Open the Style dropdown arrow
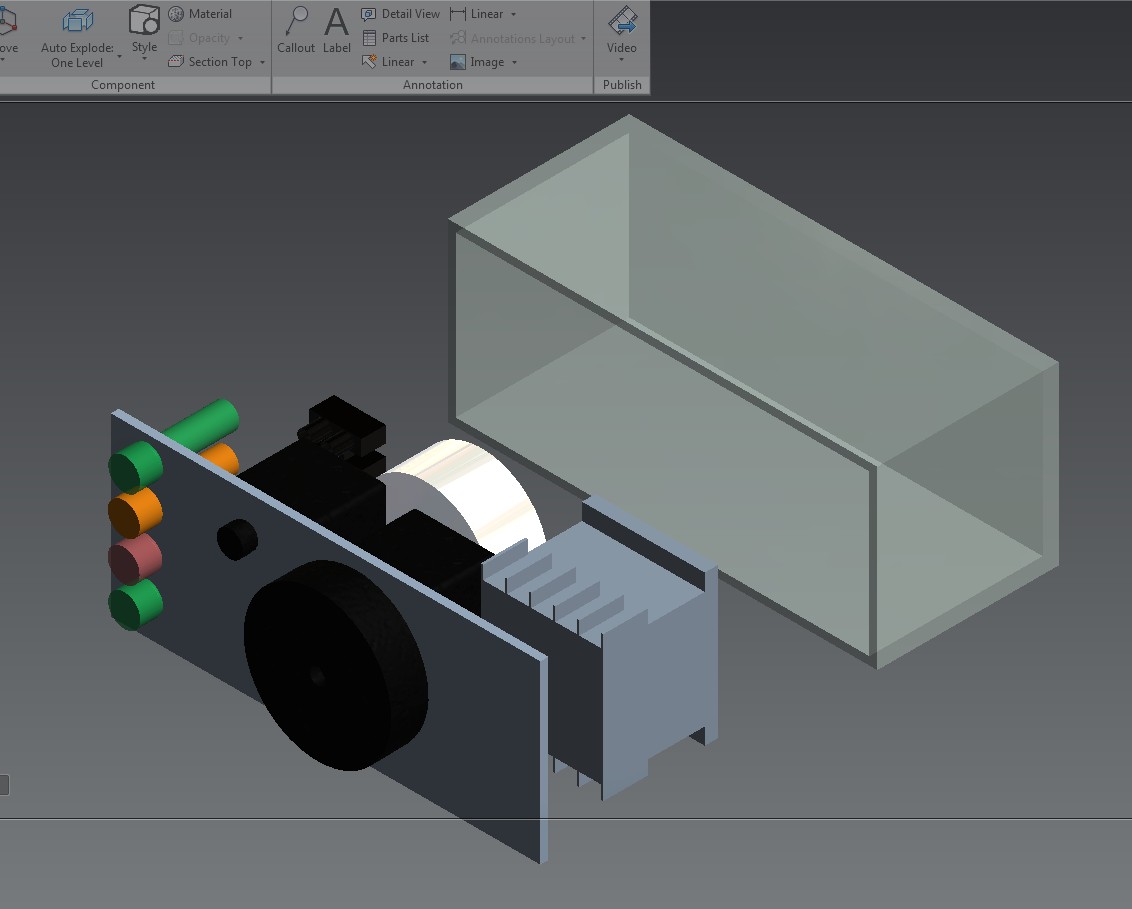The image size is (1132, 909). pos(144,59)
